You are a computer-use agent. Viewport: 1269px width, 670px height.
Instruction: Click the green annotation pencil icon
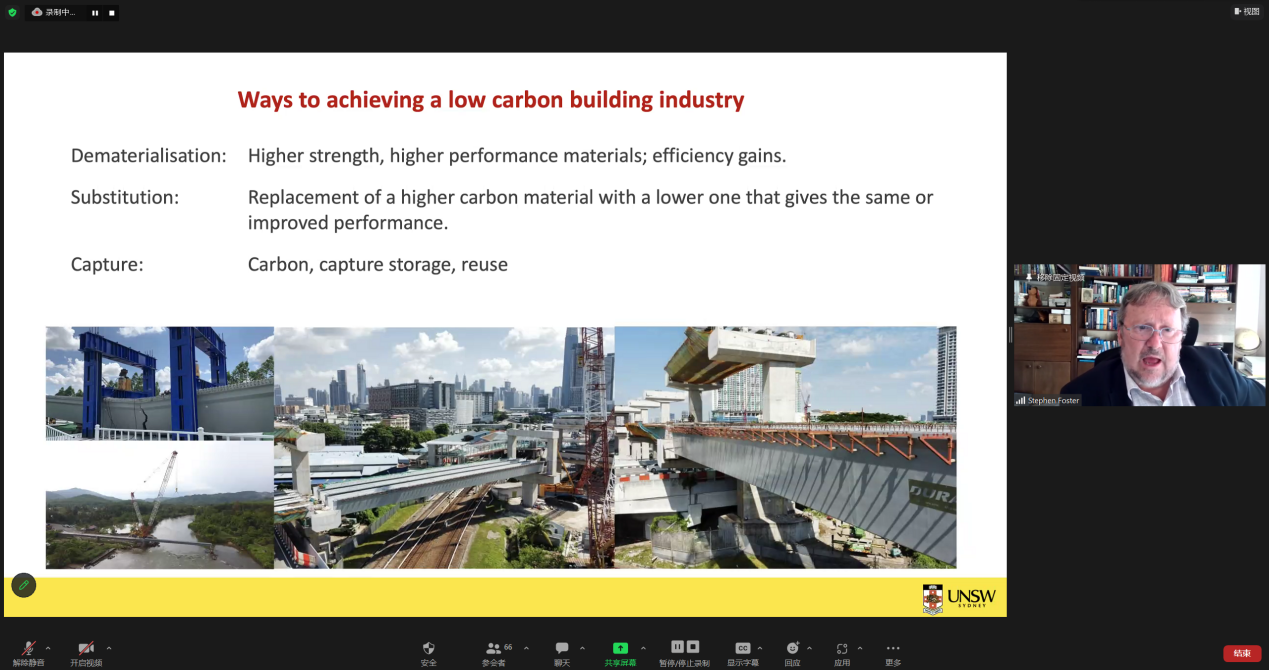[x=24, y=585]
